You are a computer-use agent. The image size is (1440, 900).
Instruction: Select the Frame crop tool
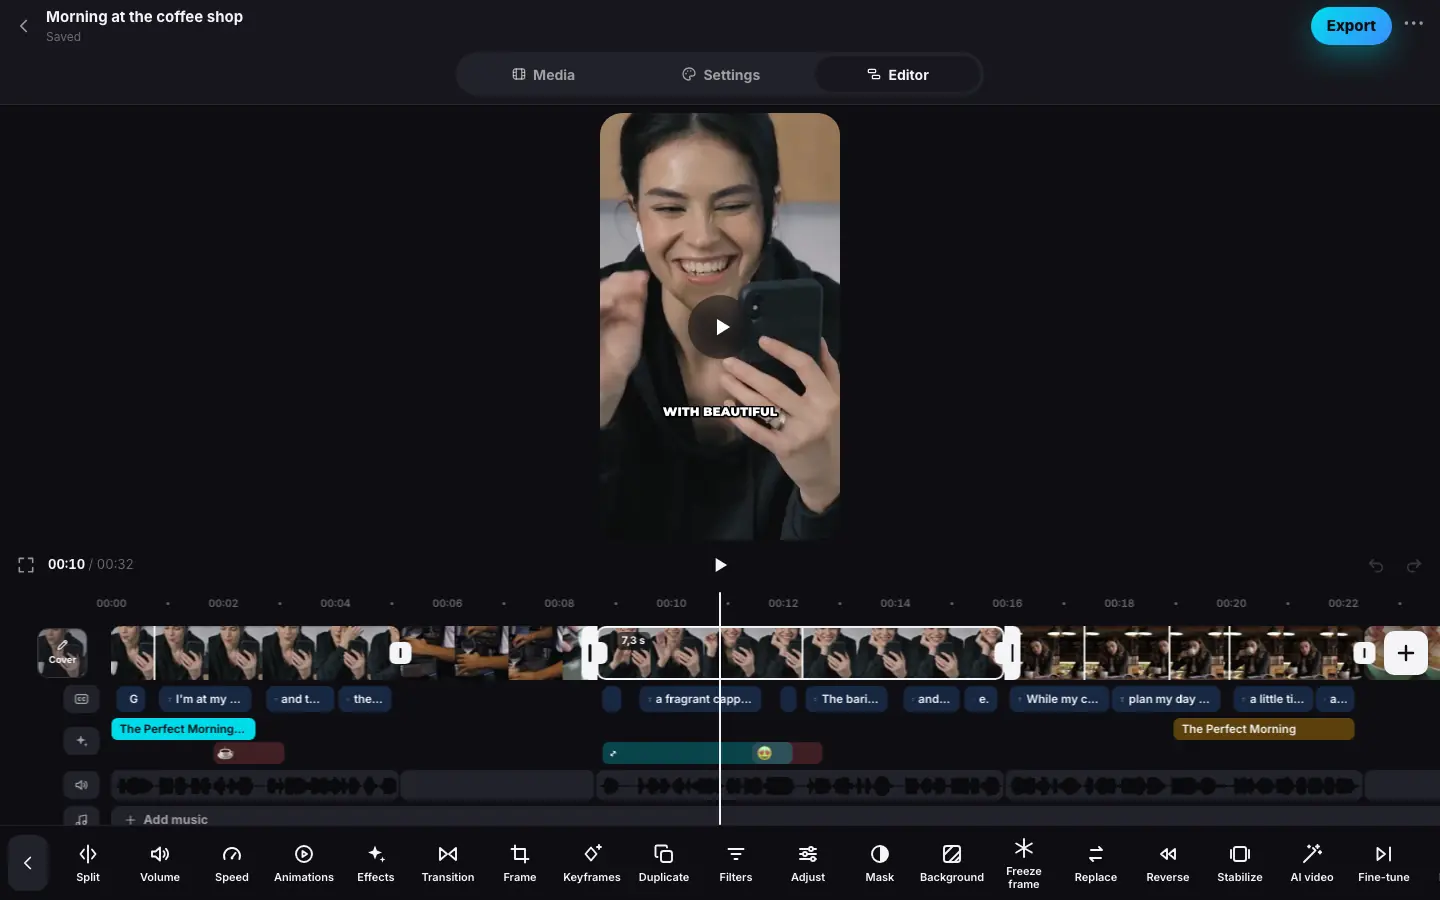(x=520, y=863)
